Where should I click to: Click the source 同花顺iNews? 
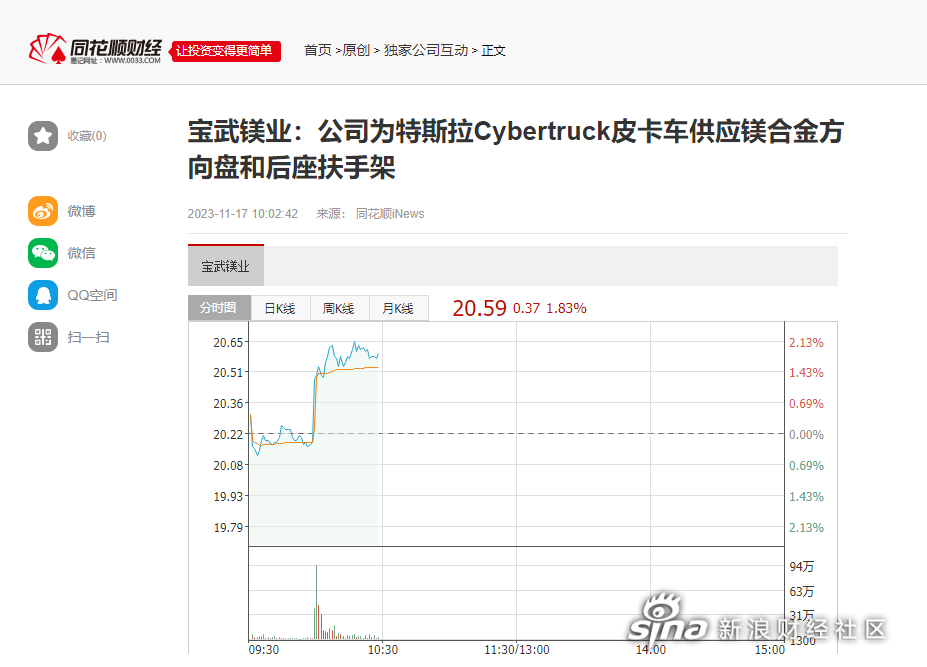click(x=390, y=213)
